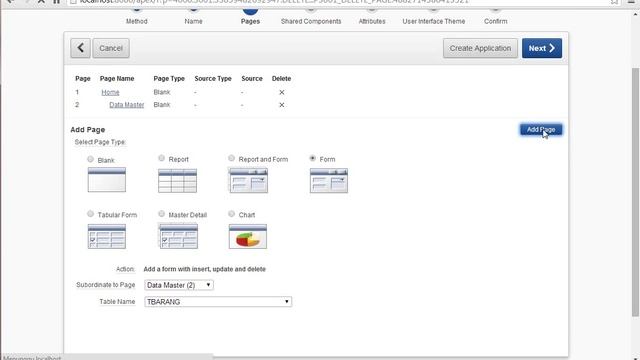640x360 pixels.
Task: Click the Report page type thumbnail image
Action: point(178,180)
